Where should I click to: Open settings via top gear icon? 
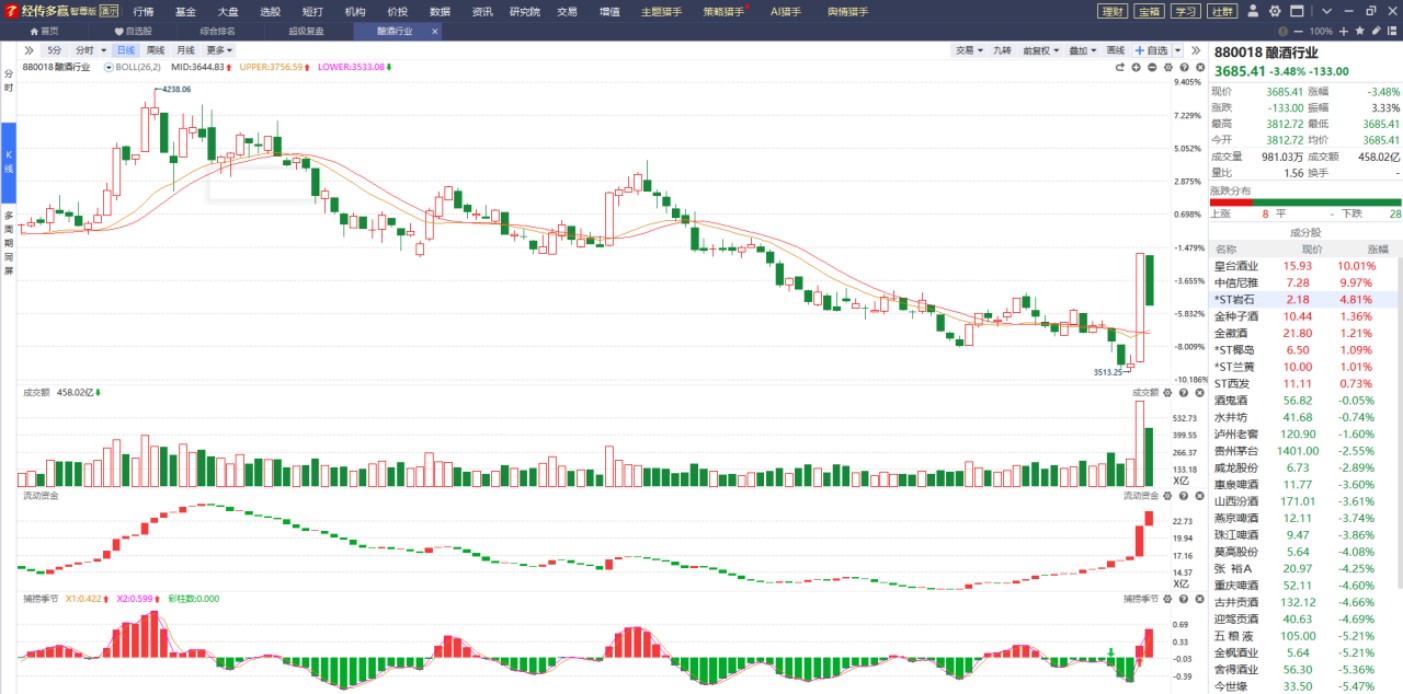coord(1275,11)
